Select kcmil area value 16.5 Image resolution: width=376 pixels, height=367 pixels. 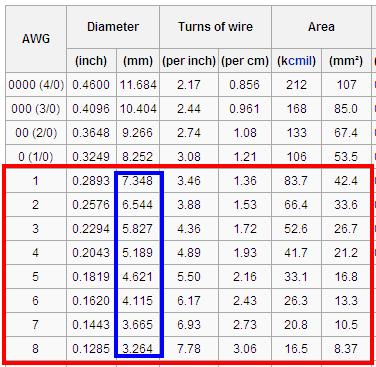tap(296, 349)
